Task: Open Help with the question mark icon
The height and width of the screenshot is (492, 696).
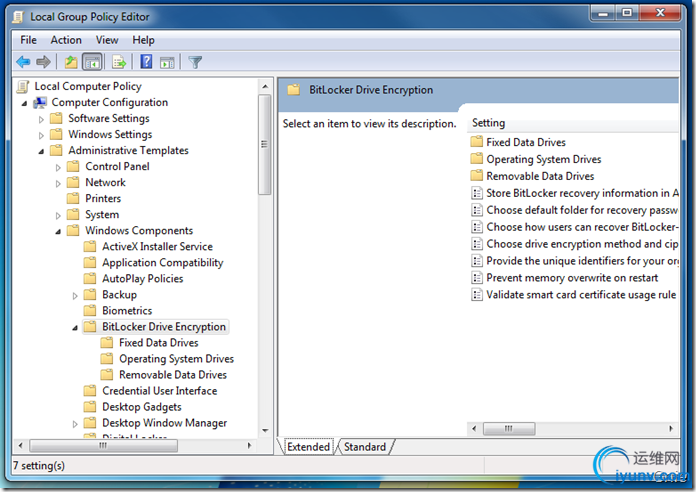Action: point(146,62)
